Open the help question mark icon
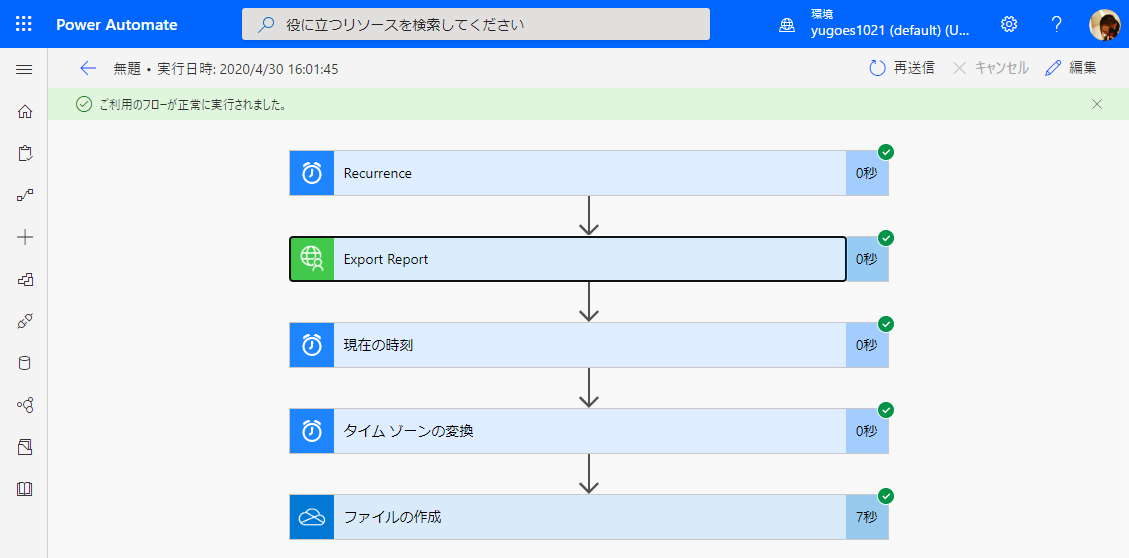This screenshot has width=1129, height=558. 1056,24
